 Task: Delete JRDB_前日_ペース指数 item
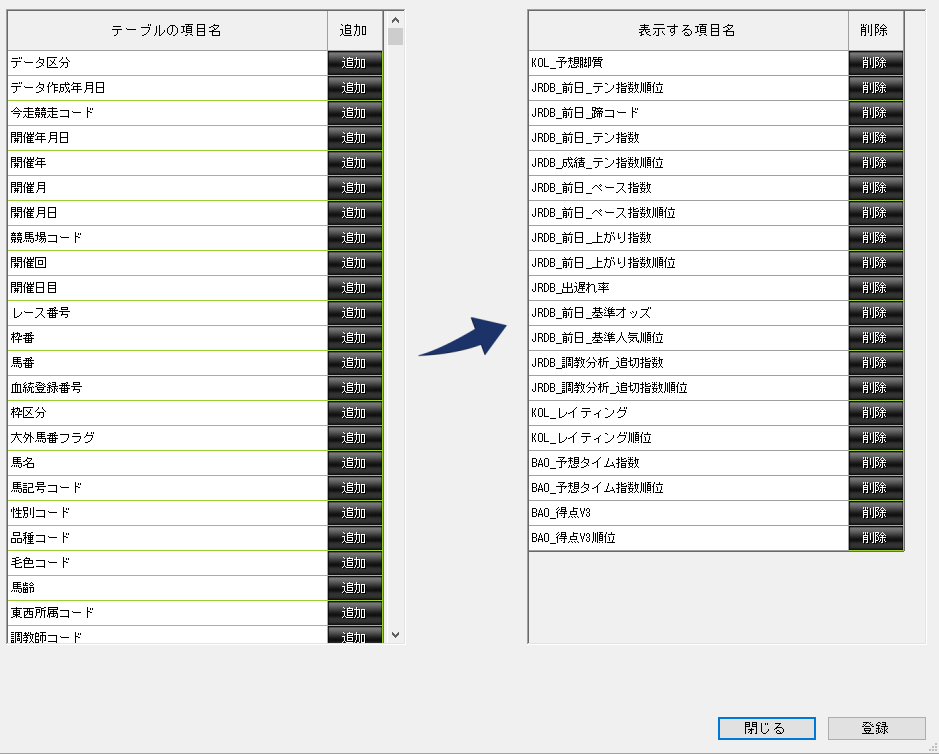pos(876,188)
